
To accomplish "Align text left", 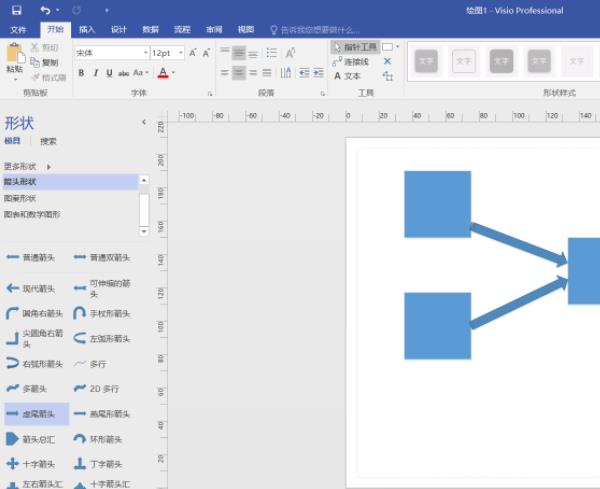I will point(225,72).
